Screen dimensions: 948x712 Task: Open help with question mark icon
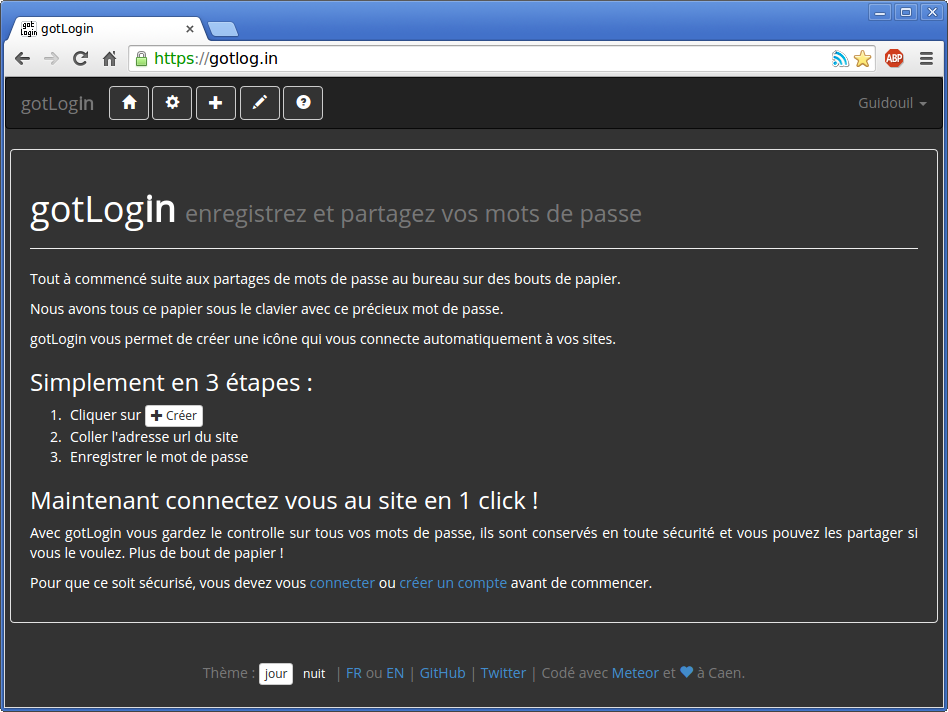coord(303,103)
